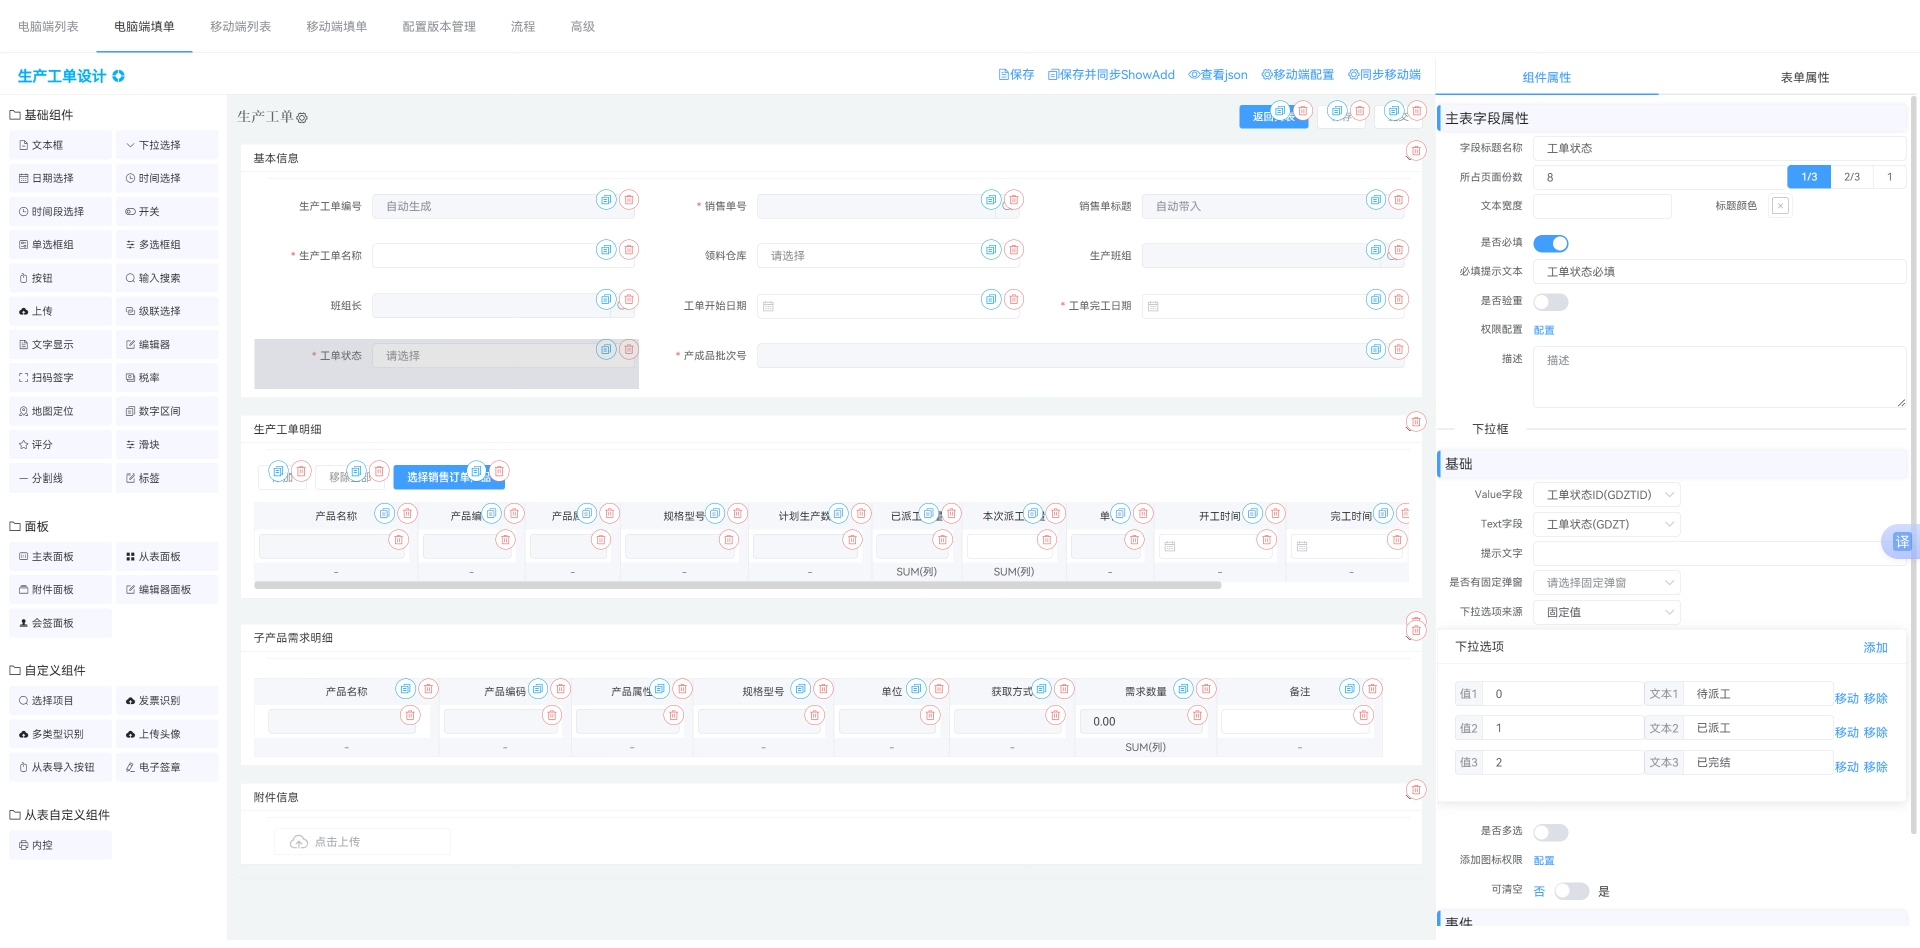Expand the 下拉选项来源 dropdown
This screenshot has height=948, width=1920.
pyautogui.click(x=1607, y=612)
